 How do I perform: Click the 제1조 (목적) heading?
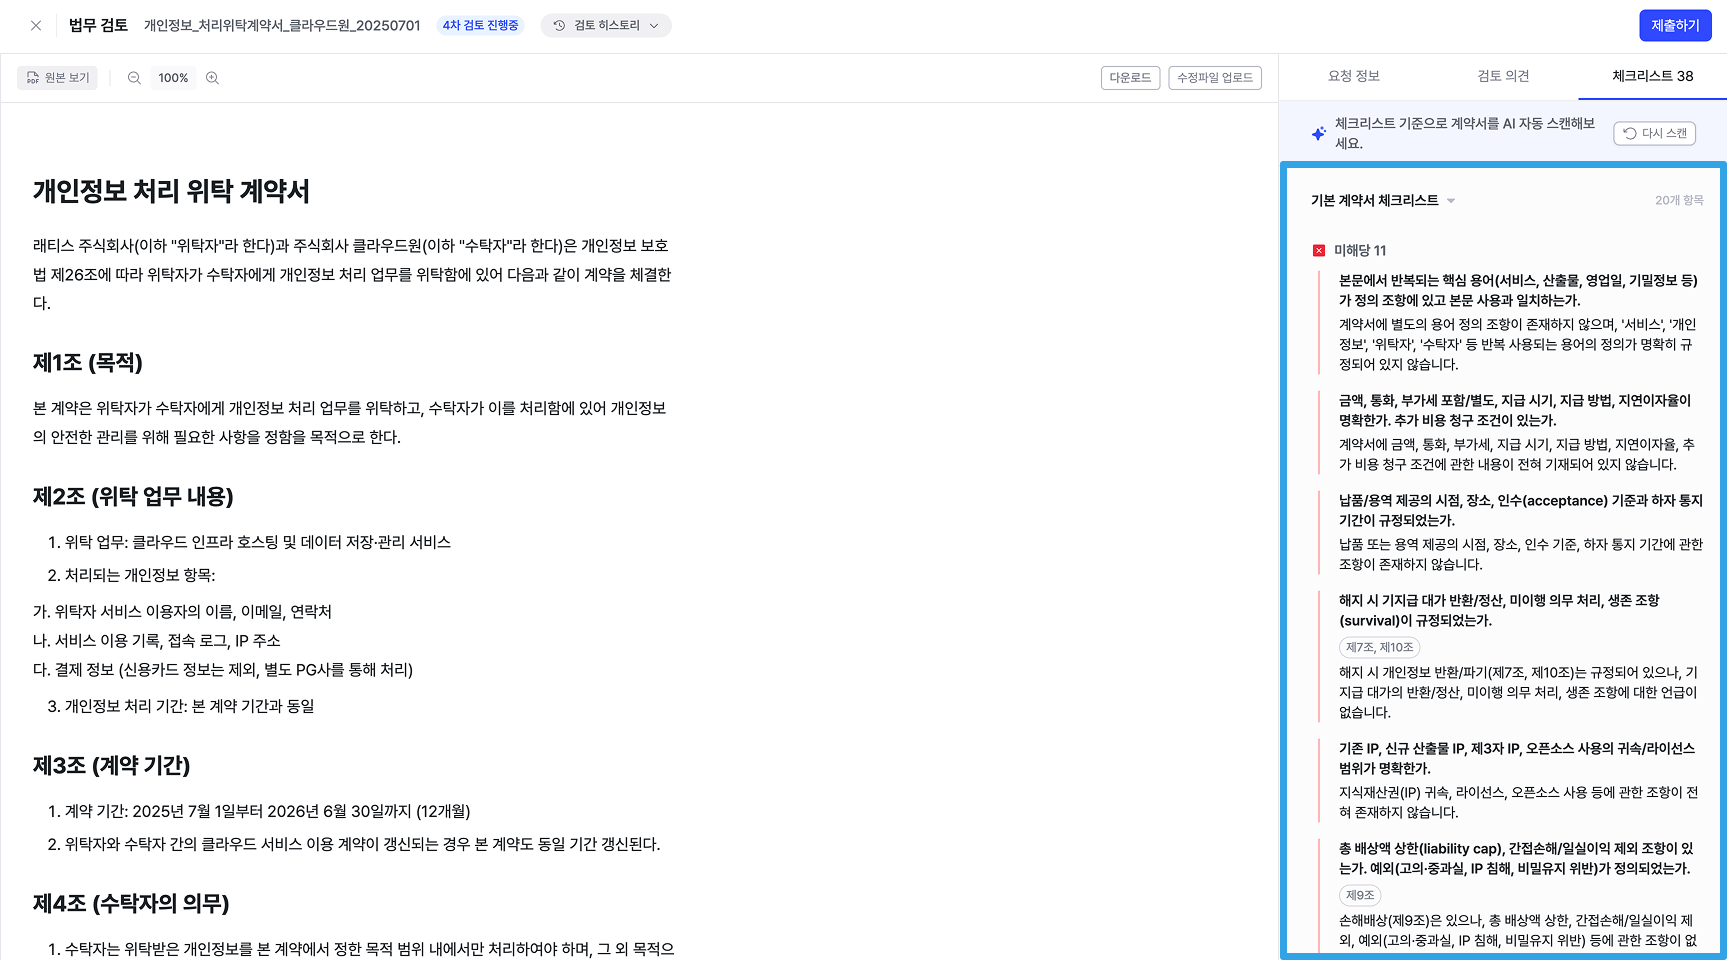pos(88,362)
